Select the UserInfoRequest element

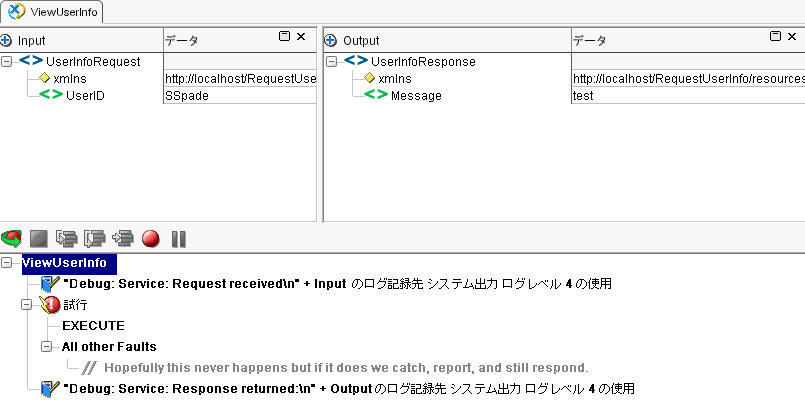click(93, 62)
